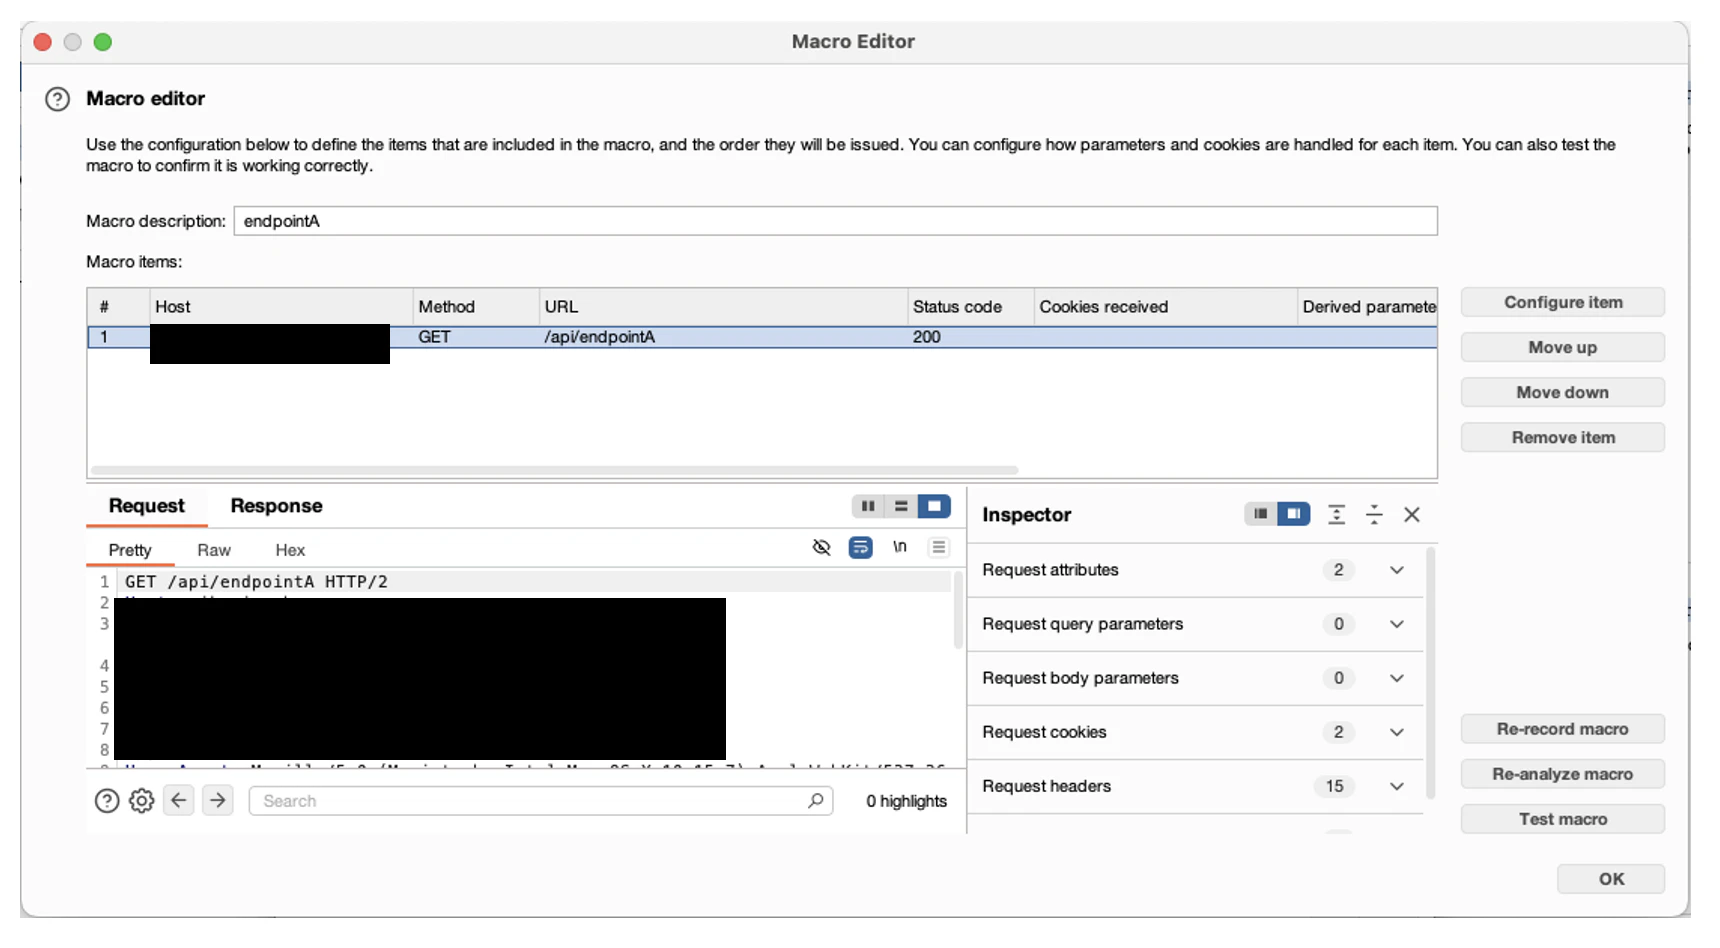Click the Move up button
The image size is (1720, 948).
[x=1563, y=347]
